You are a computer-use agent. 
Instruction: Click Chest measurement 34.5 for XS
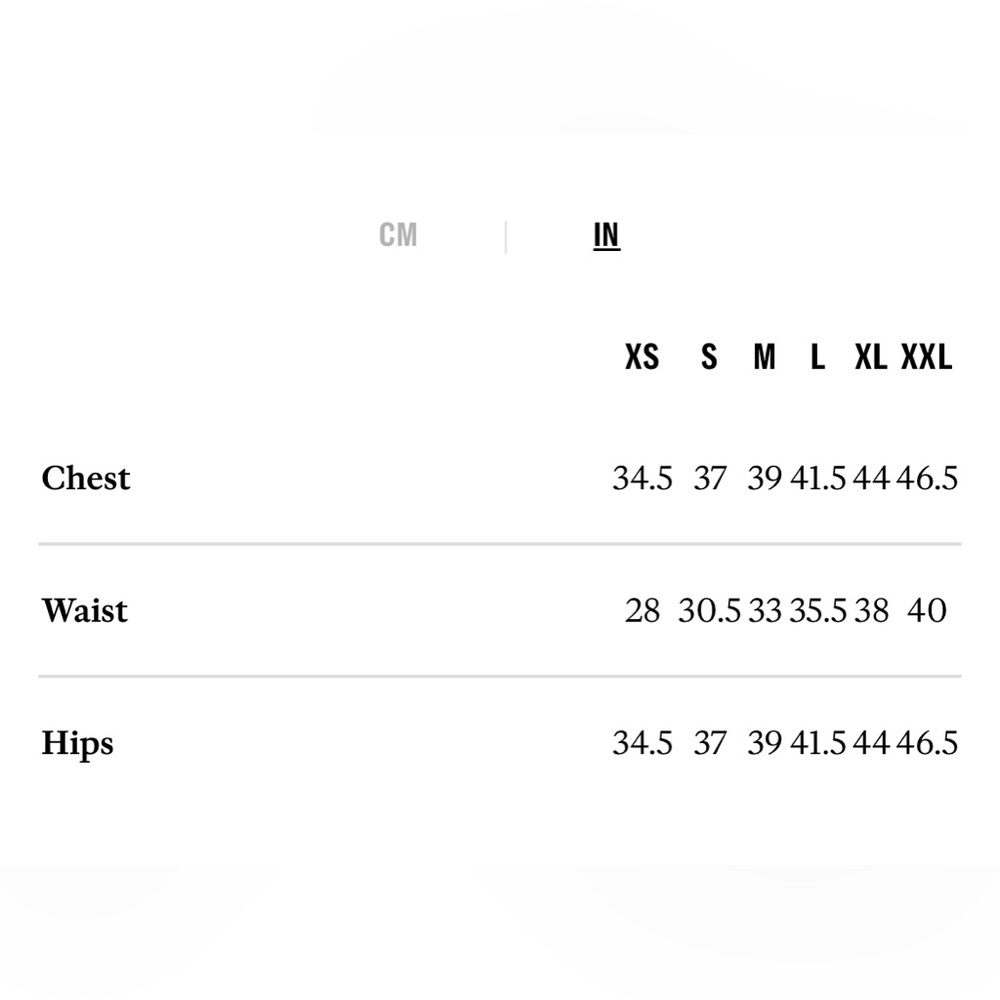click(x=642, y=479)
